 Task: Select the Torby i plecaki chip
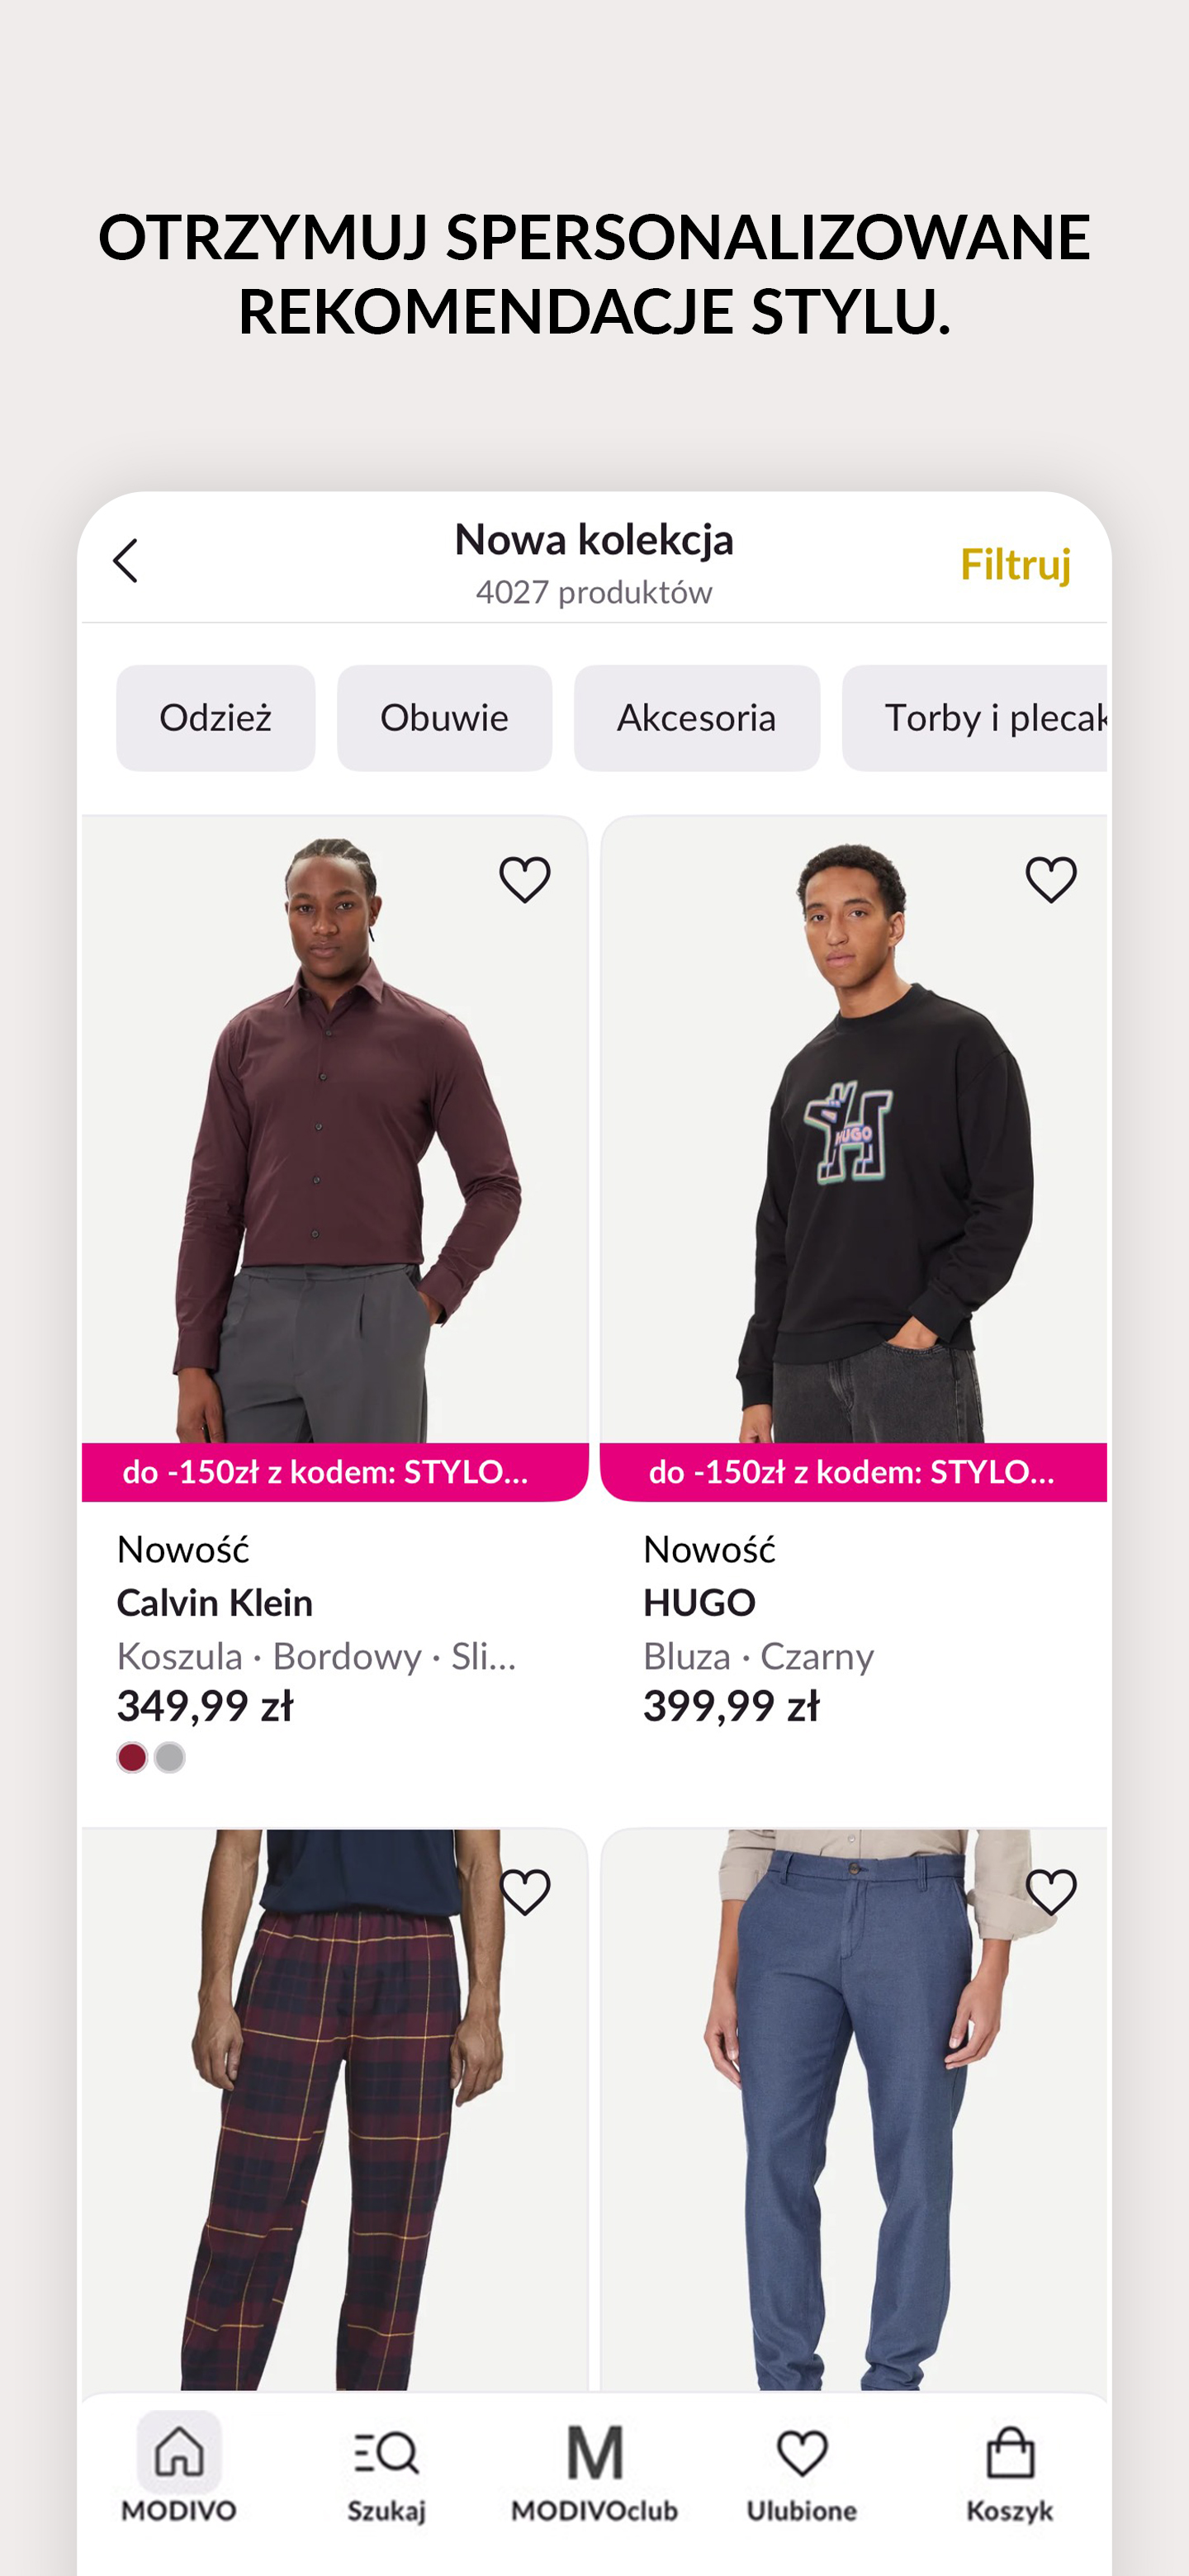[975, 718]
